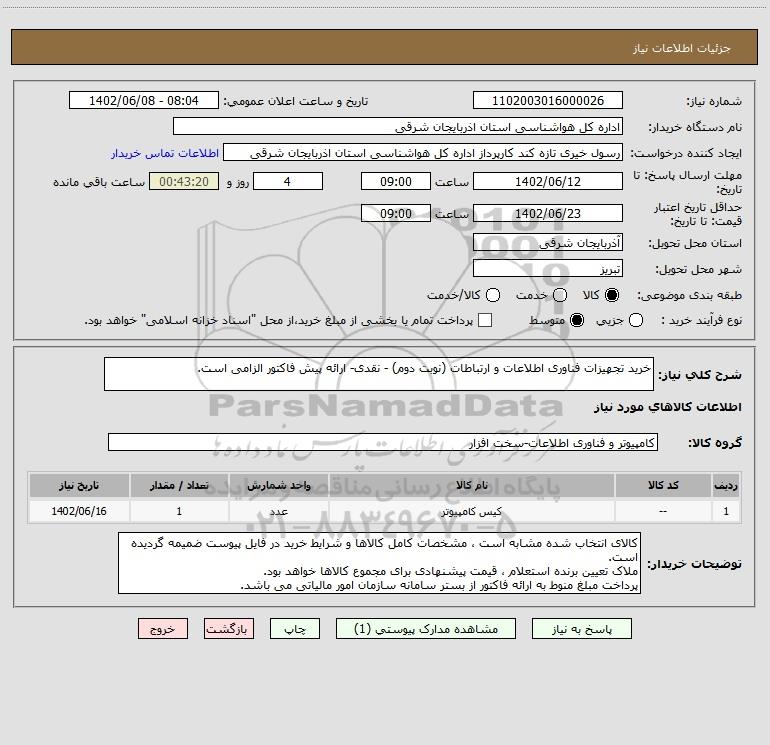This screenshot has width=770, height=745.
Task: Click the ردیف column header
Action: point(726,485)
